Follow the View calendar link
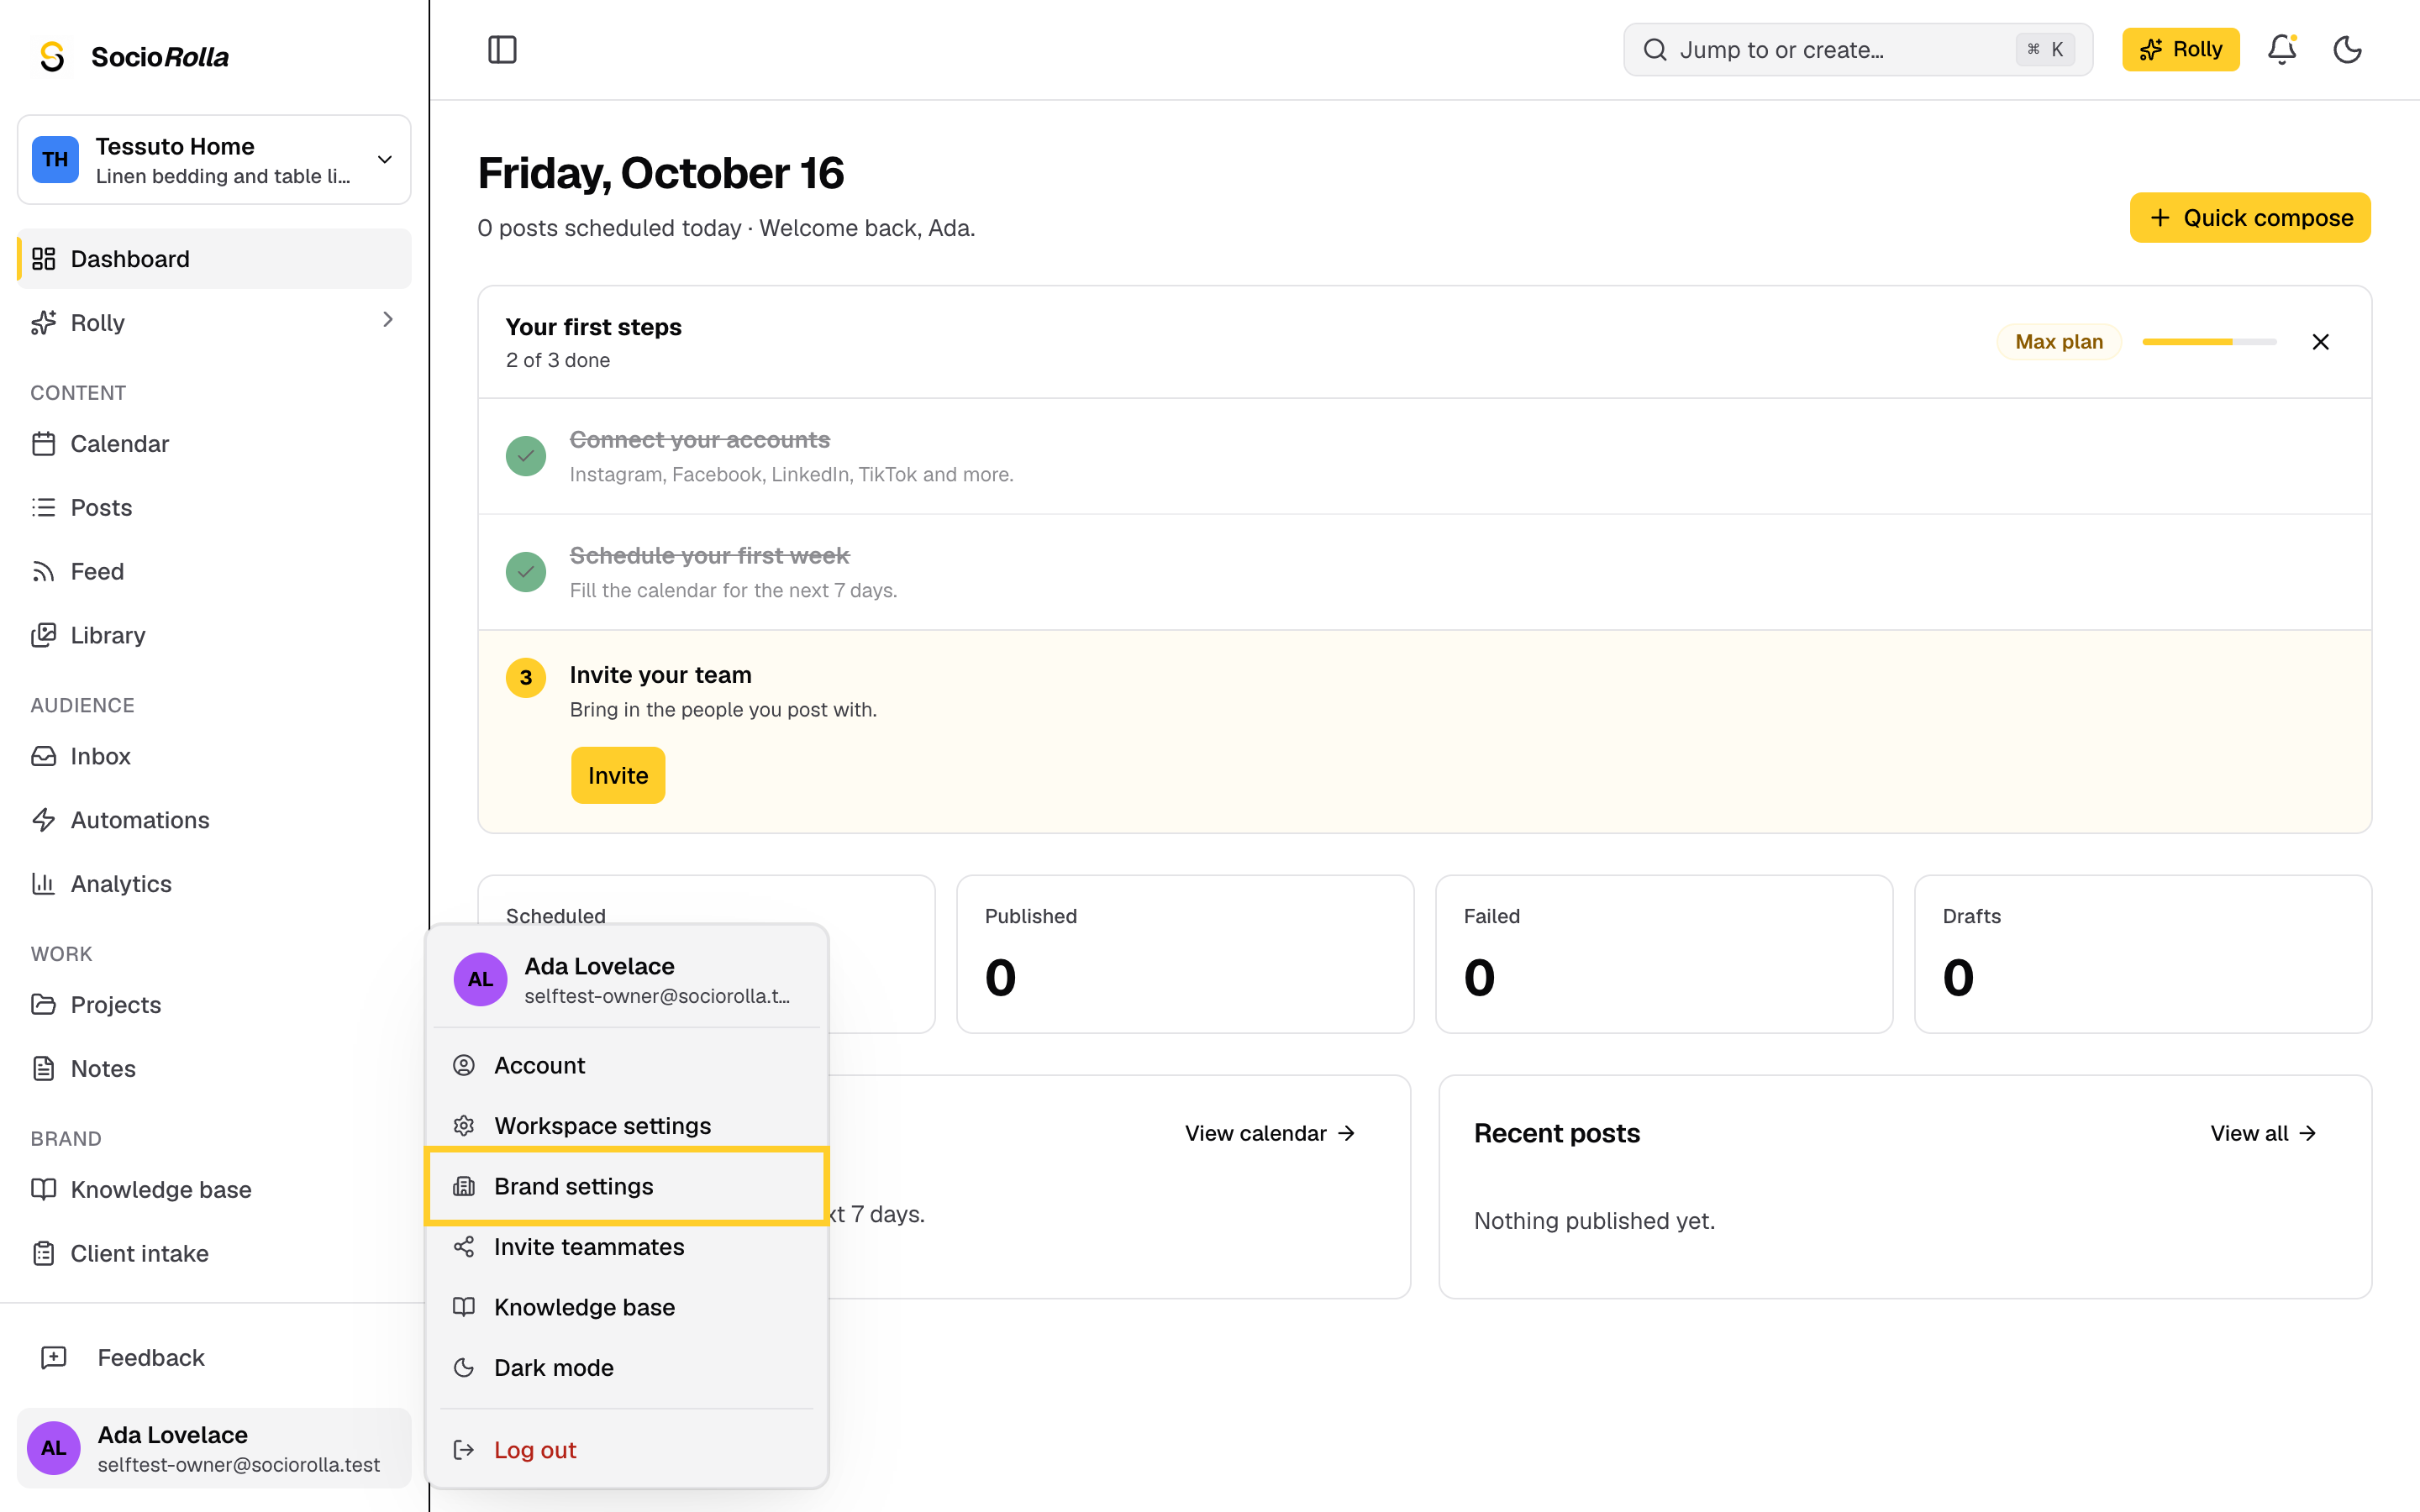Viewport: 2420px width, 1512px height. tap(1270, 1133)
